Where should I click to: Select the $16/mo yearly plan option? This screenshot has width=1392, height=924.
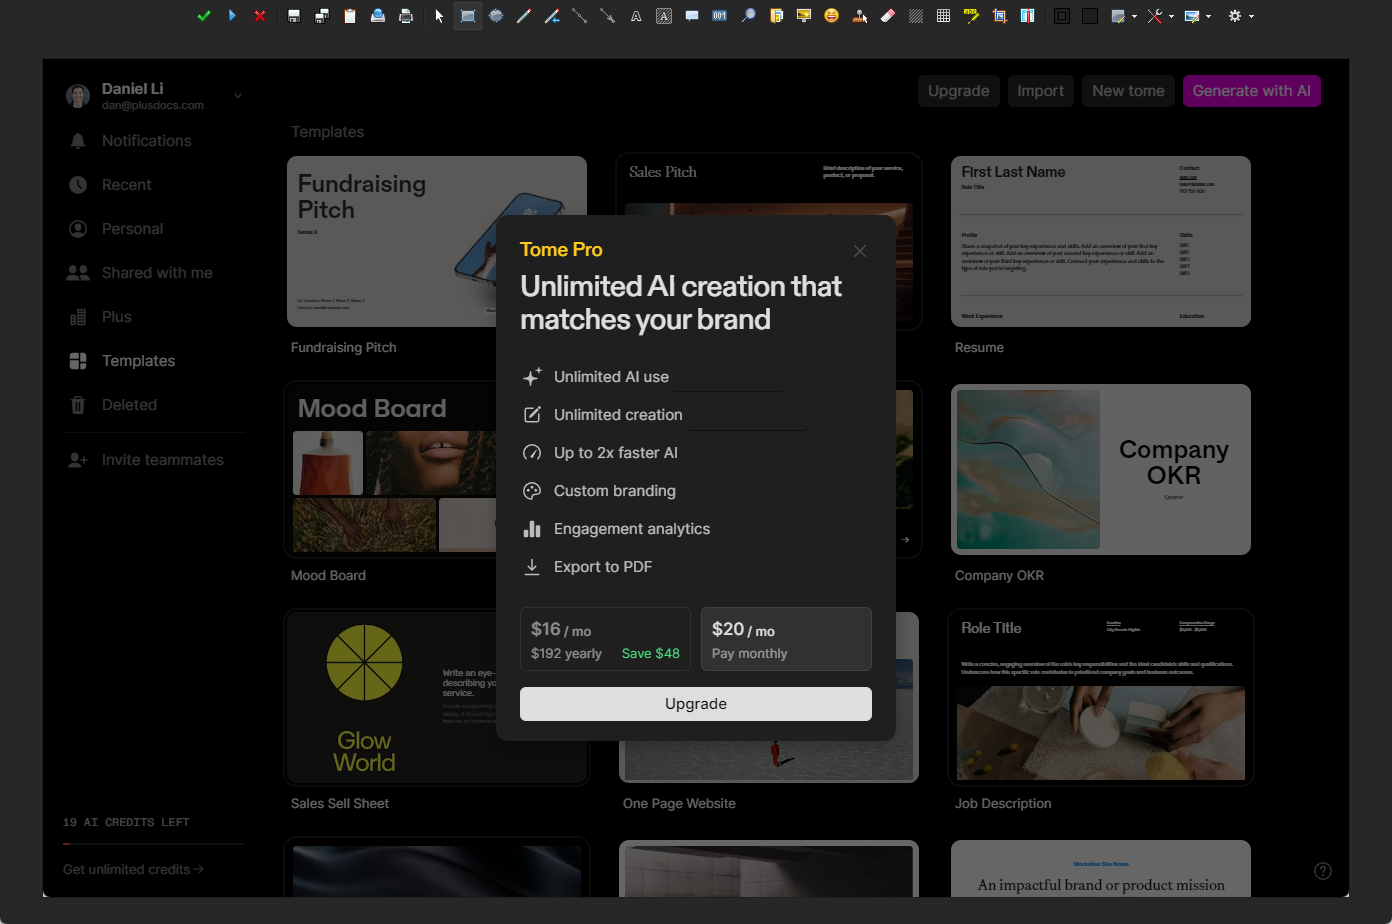click(x=605, y=639)
